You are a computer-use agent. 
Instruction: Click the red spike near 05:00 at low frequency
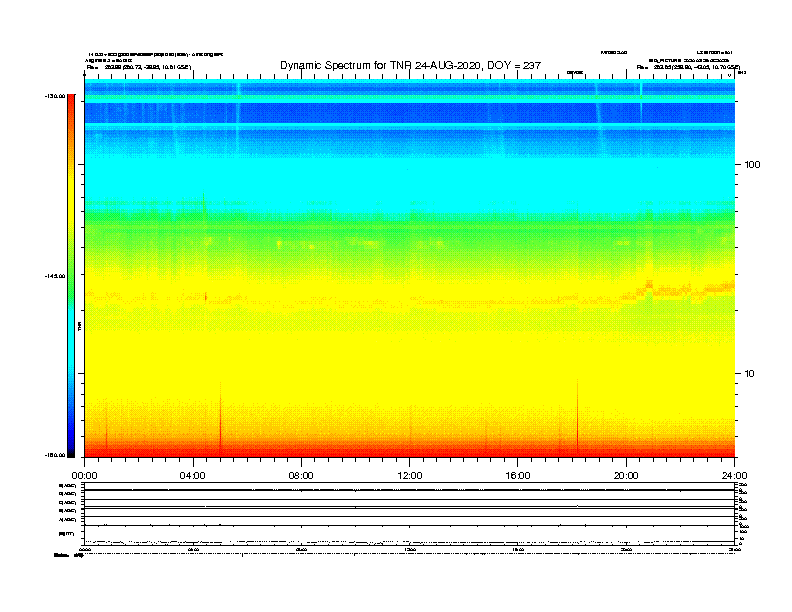tap(220, 419)
